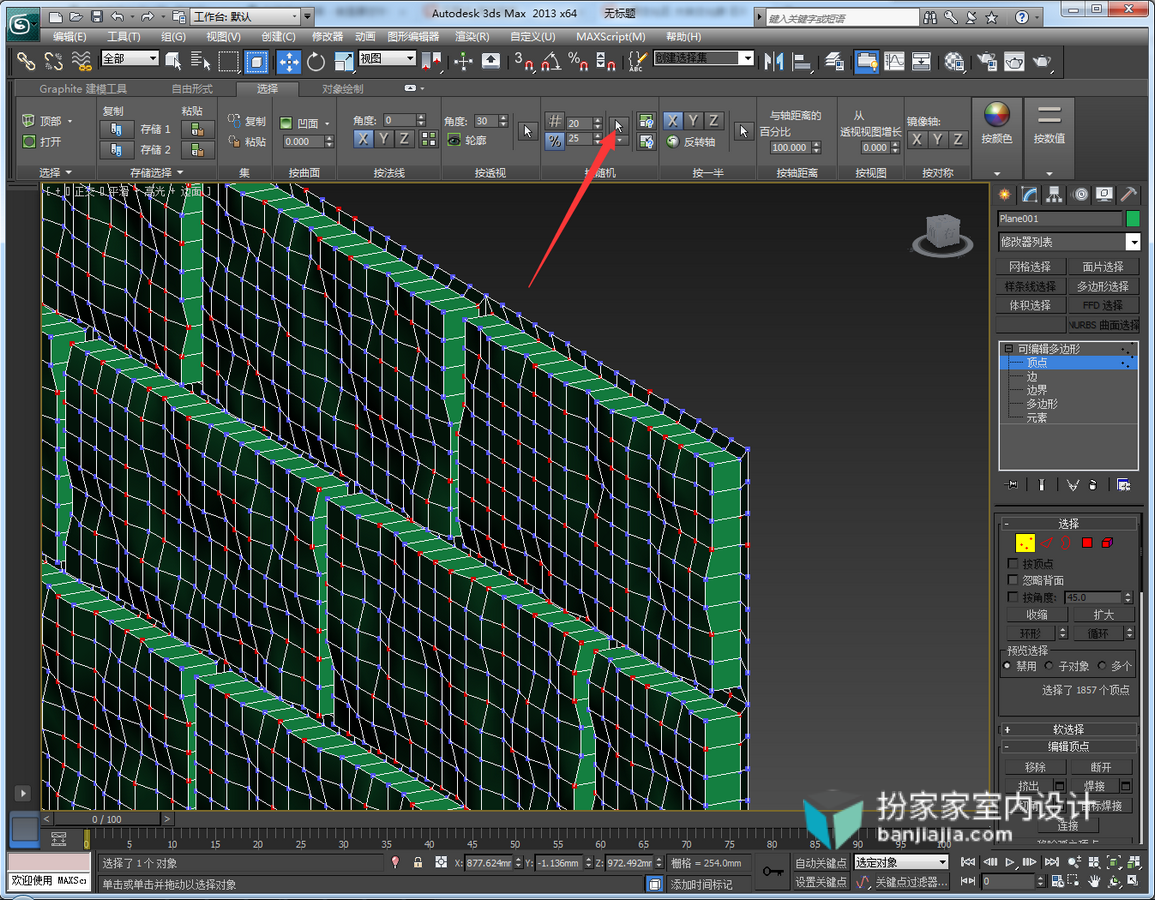1155x900 pixels.
Task: Activate the Select Object tool
Action: click(173, 61)
